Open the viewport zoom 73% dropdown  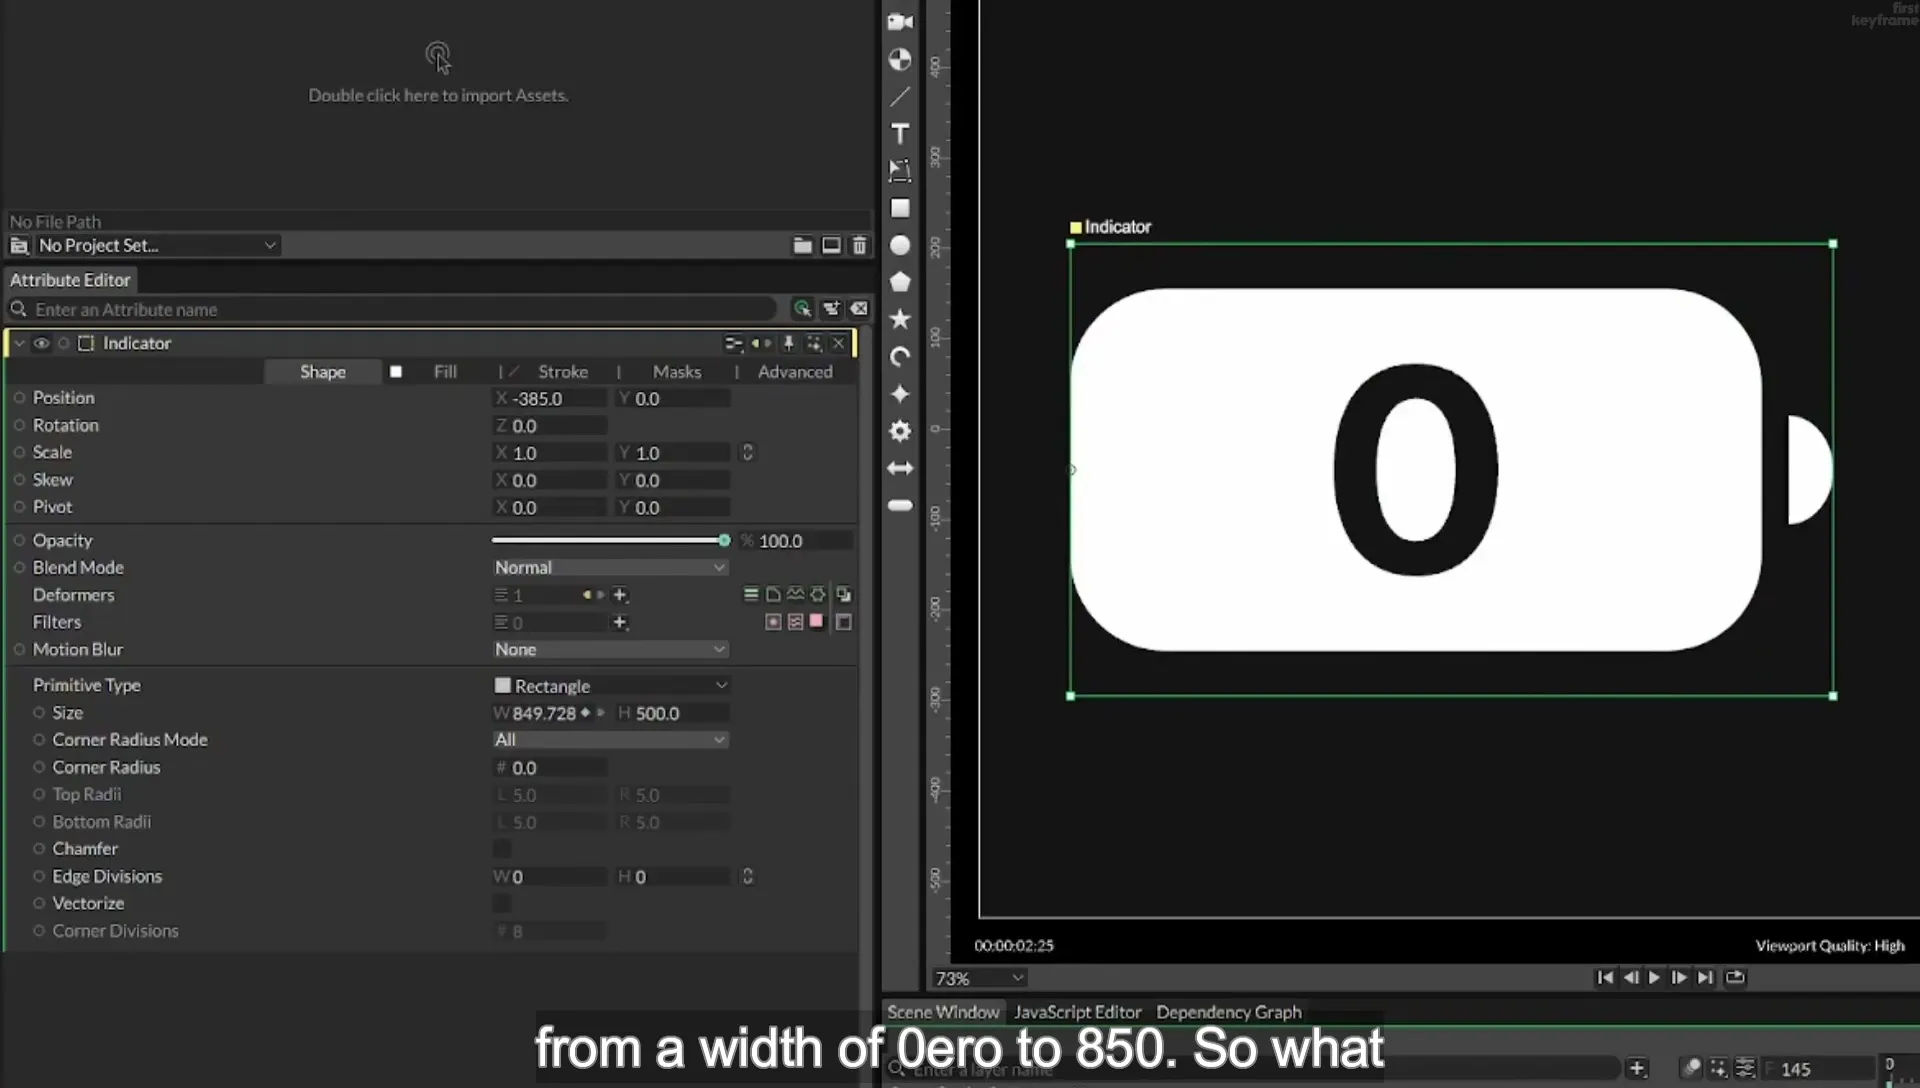(x=979, y=978)
